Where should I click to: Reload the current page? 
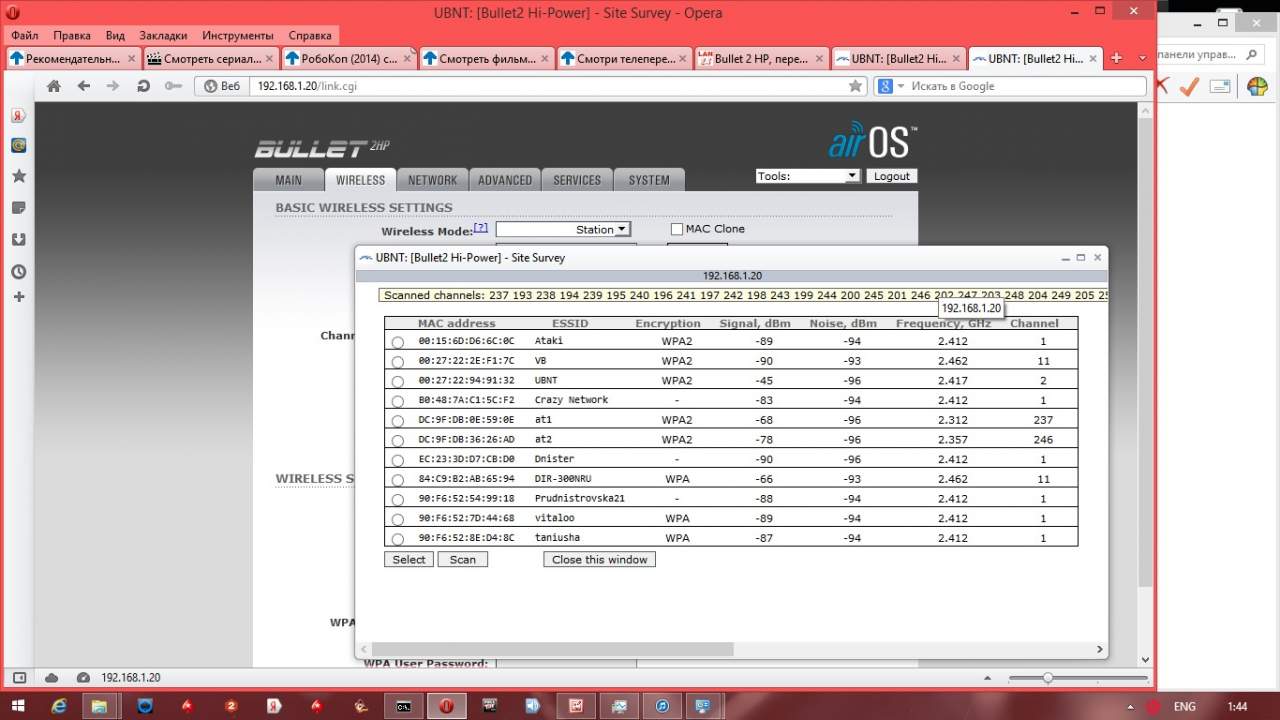[x=143, y=86]
